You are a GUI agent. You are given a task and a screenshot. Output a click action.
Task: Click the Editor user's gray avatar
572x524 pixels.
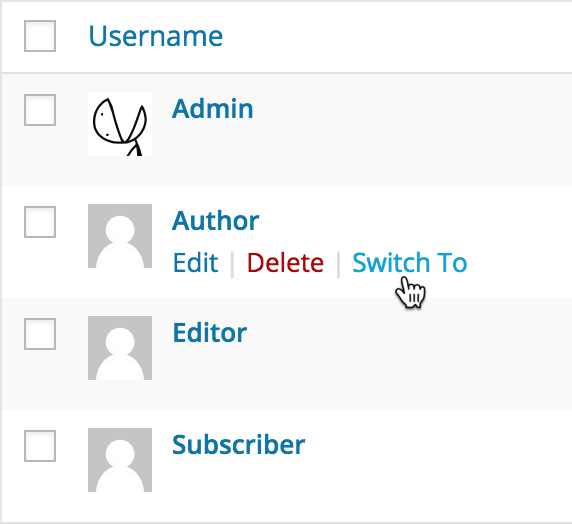pos(120,348)
